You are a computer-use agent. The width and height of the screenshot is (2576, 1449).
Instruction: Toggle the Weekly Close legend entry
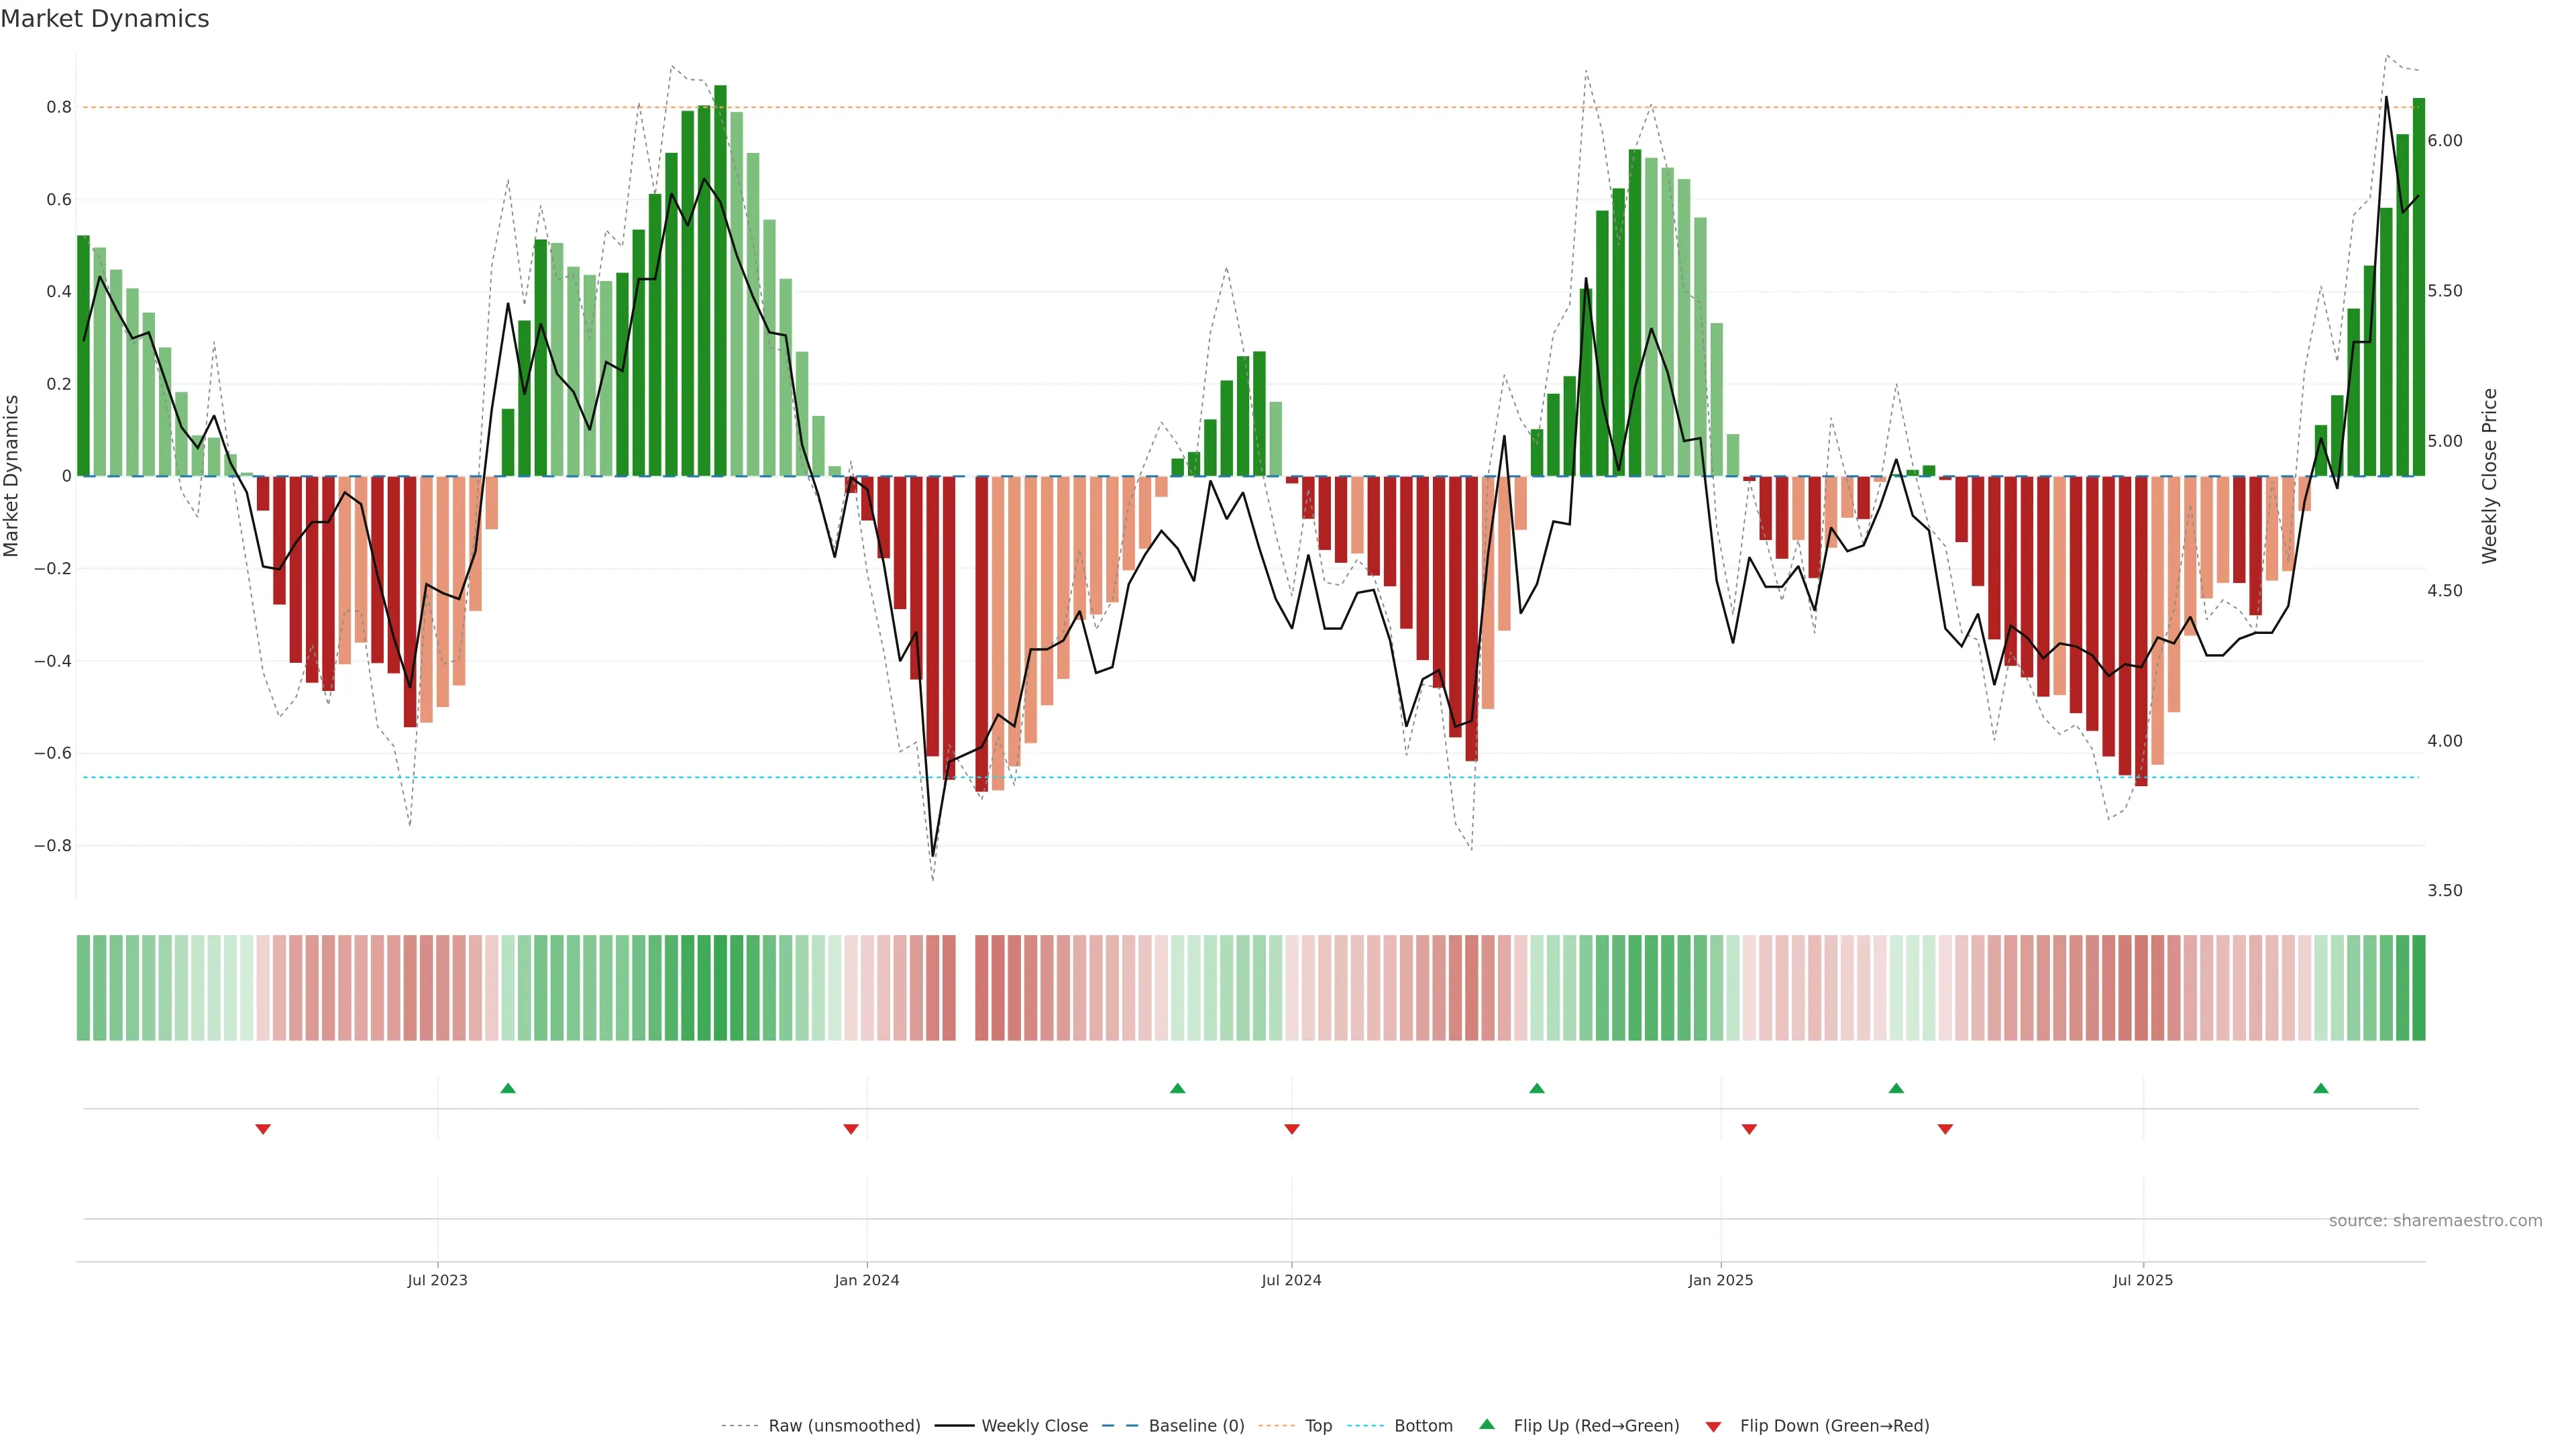1034,1426
